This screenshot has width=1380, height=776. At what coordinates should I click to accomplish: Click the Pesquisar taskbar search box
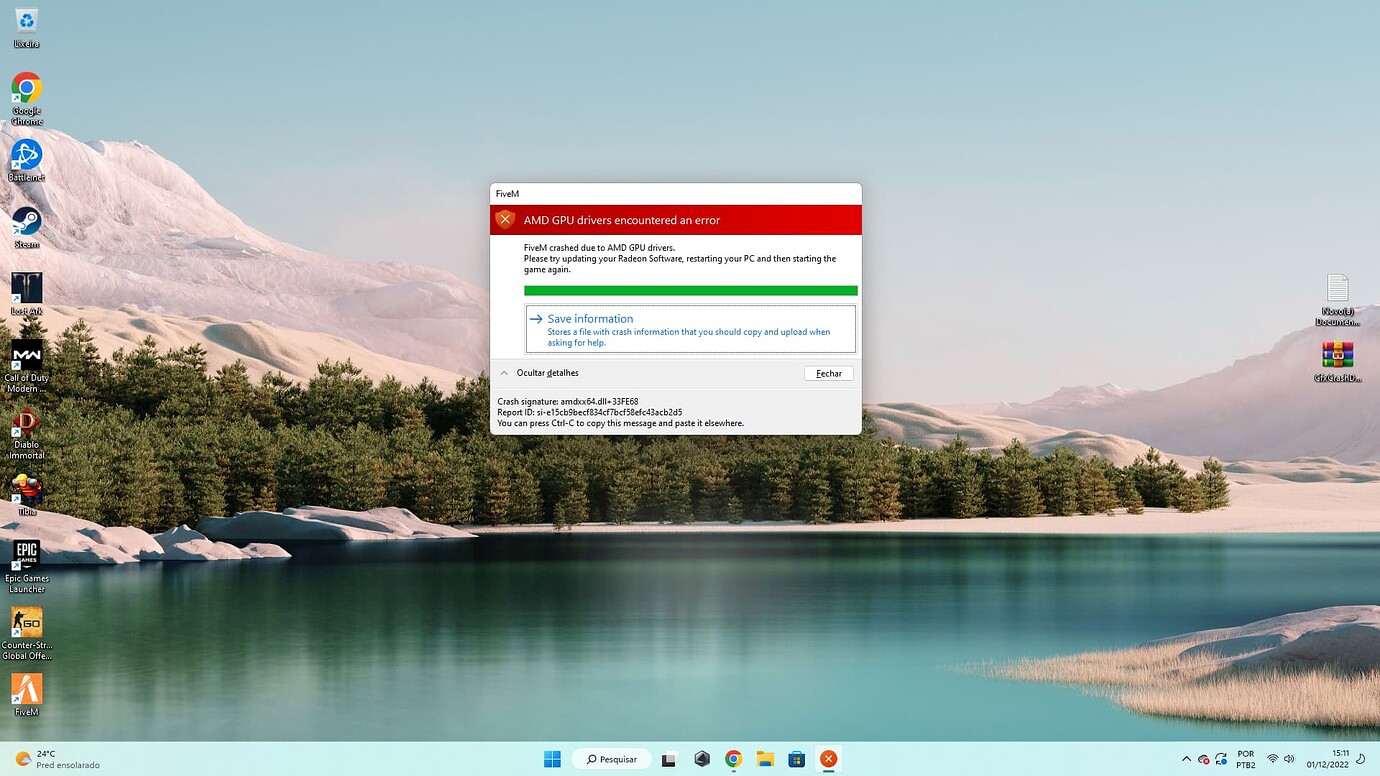tap(611, 759)
